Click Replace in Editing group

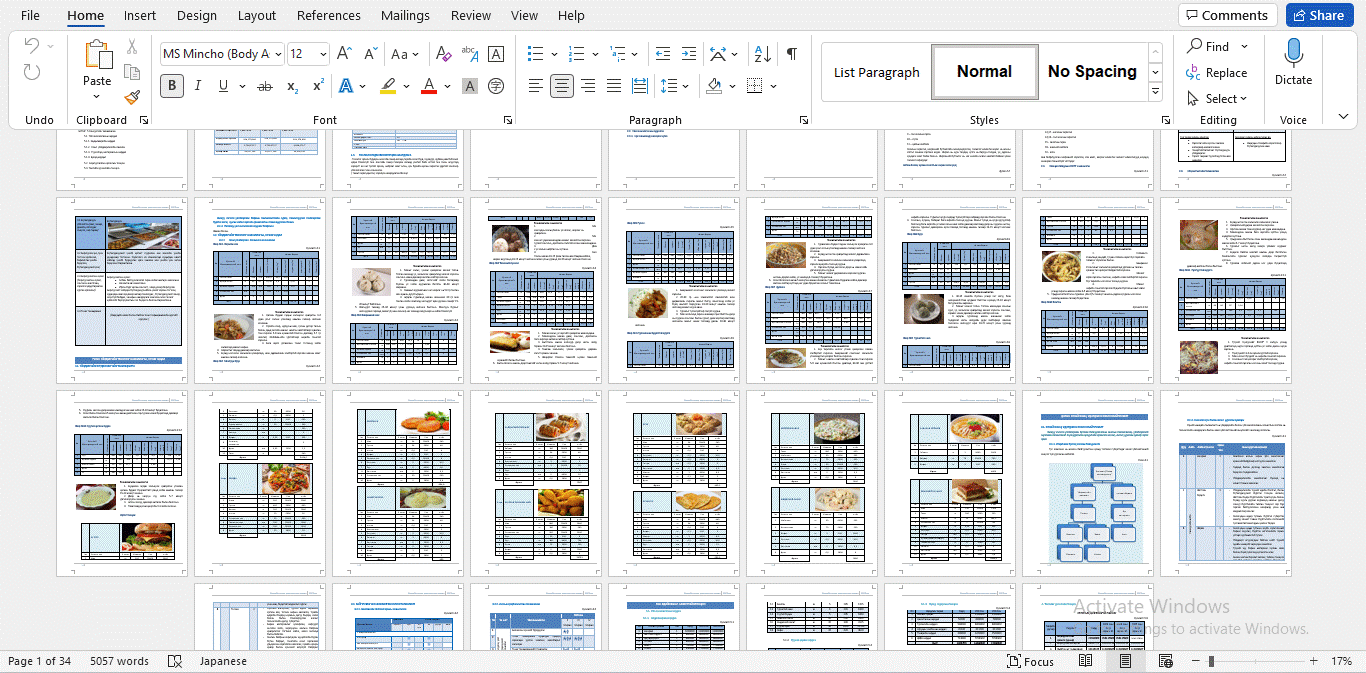(x=1217, y=72)
